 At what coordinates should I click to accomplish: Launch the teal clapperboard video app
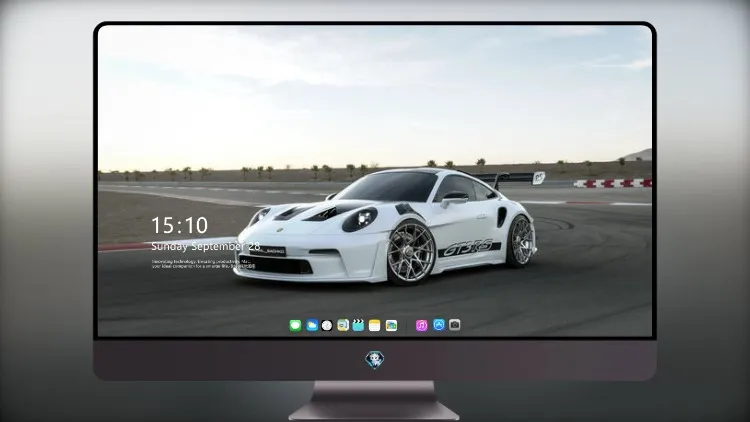point(358,325)
